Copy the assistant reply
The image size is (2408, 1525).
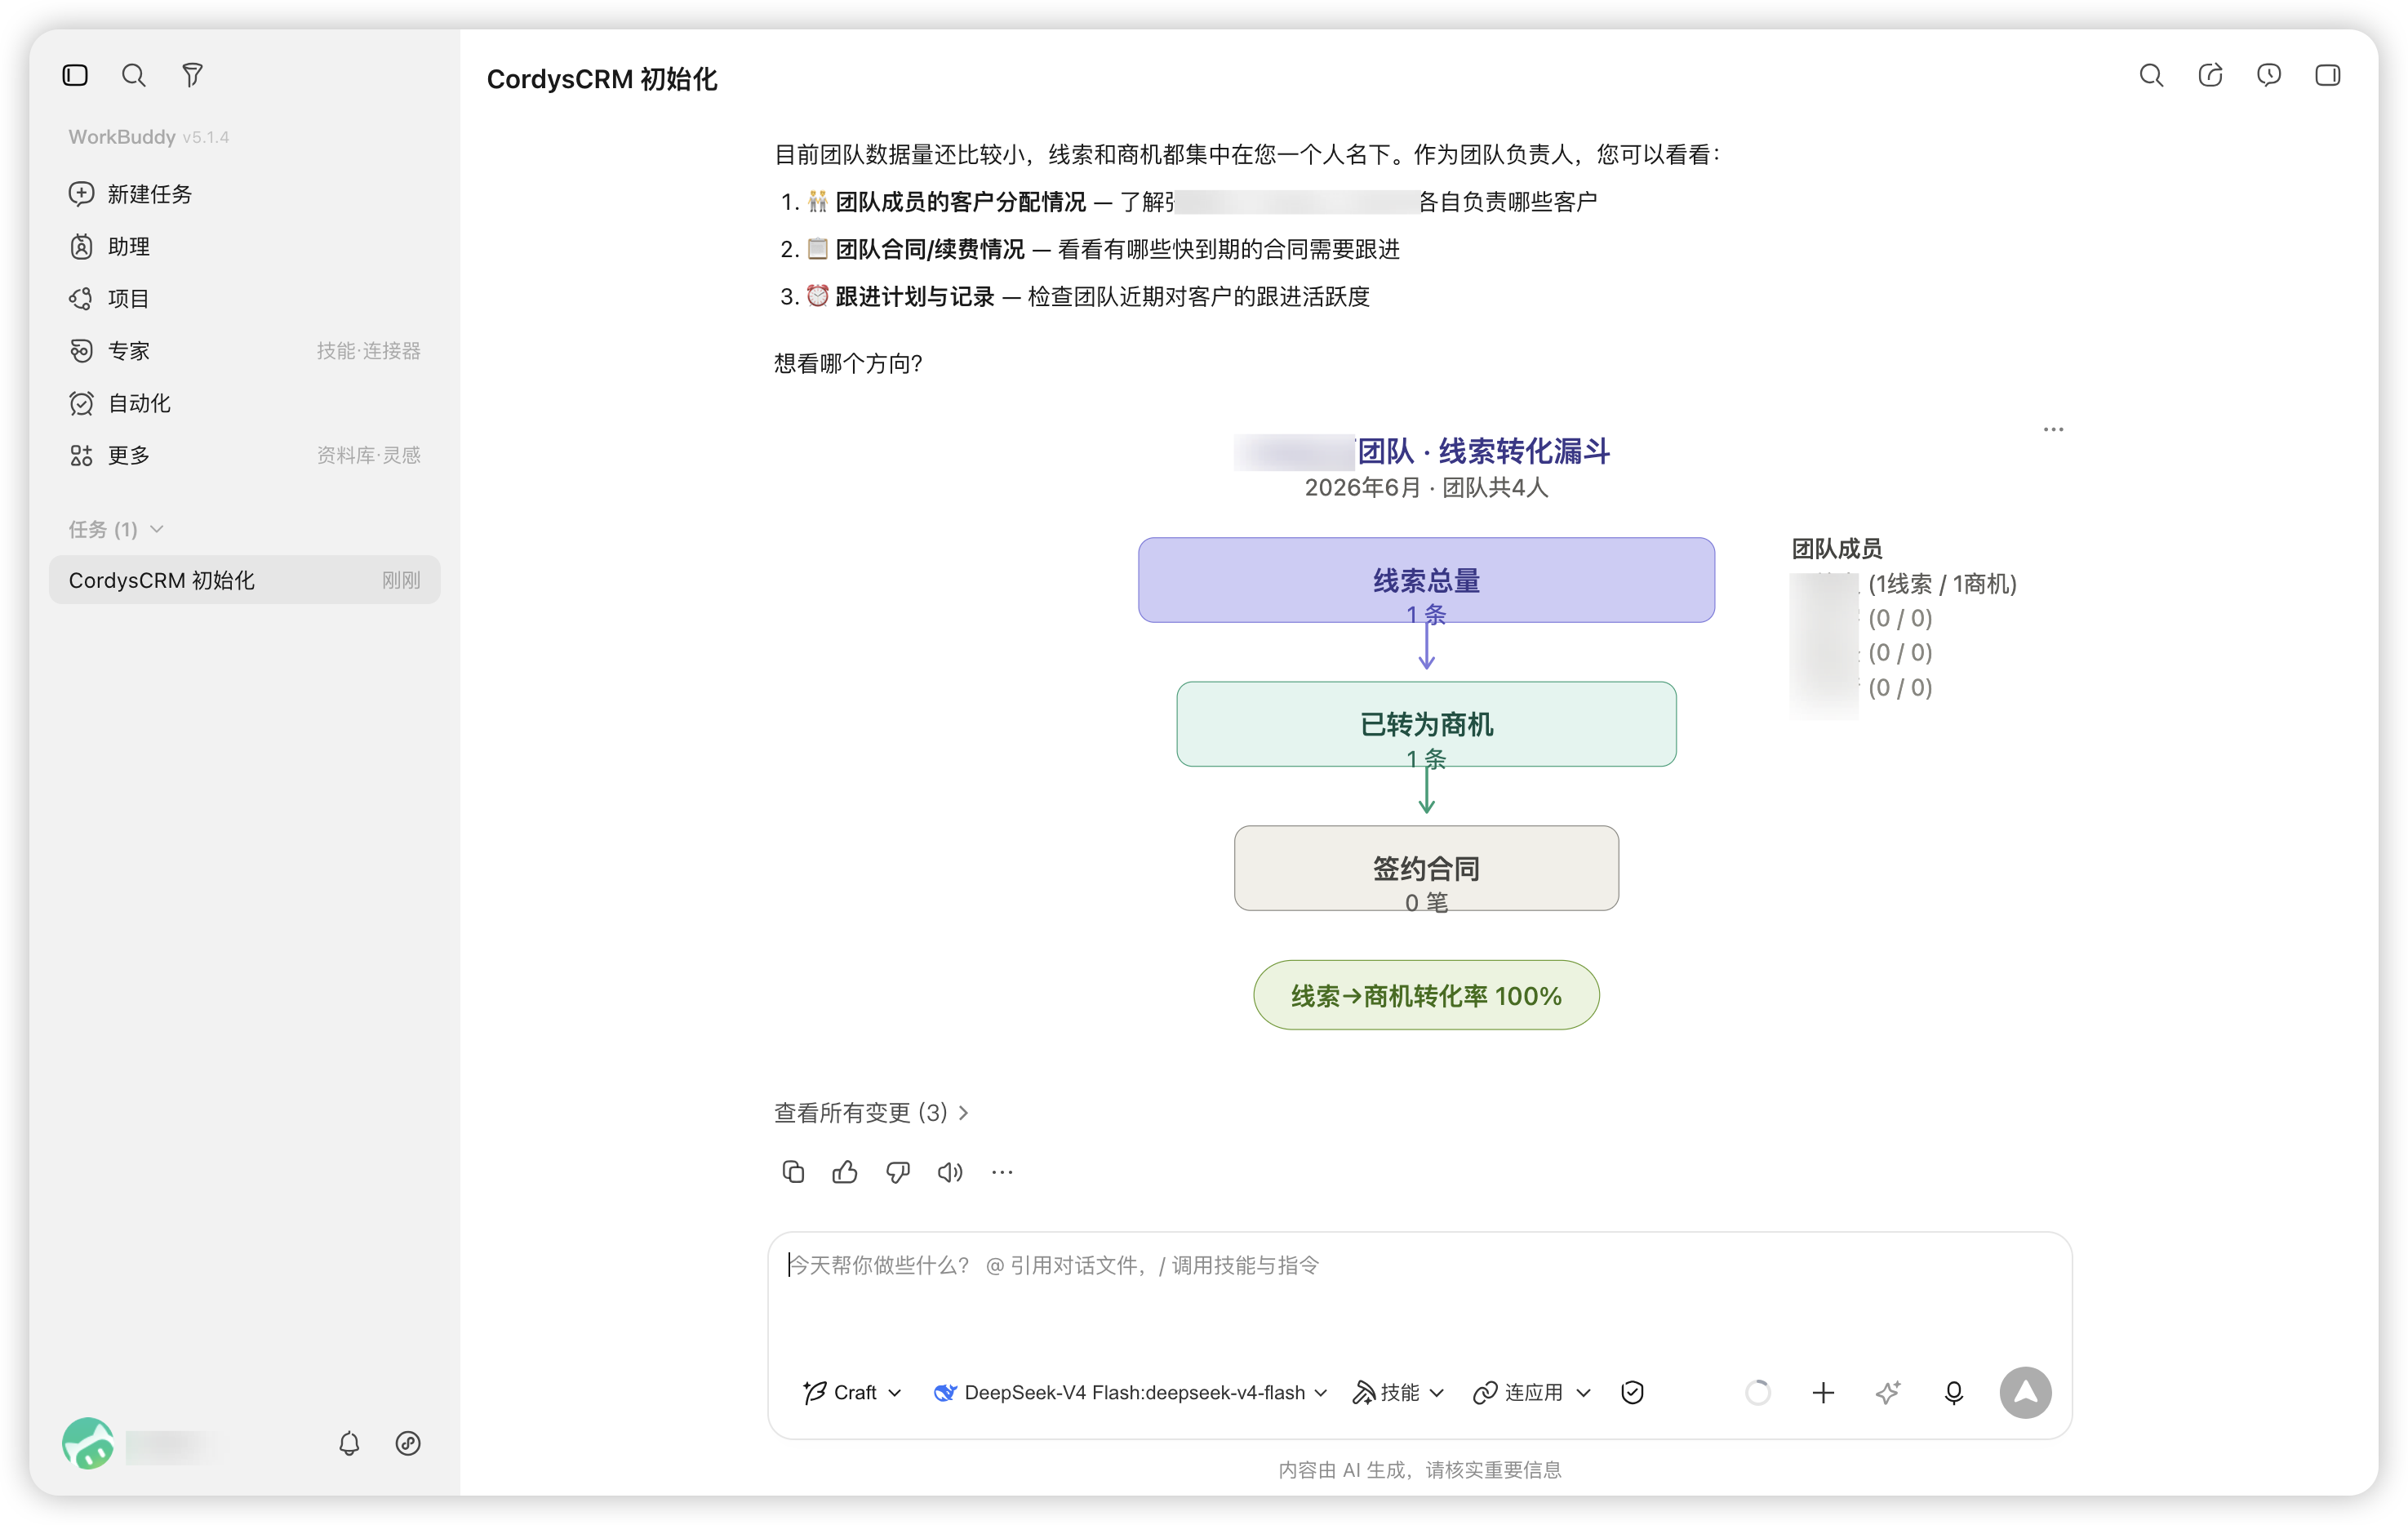pyautogui.click(x=793, y=1172)
